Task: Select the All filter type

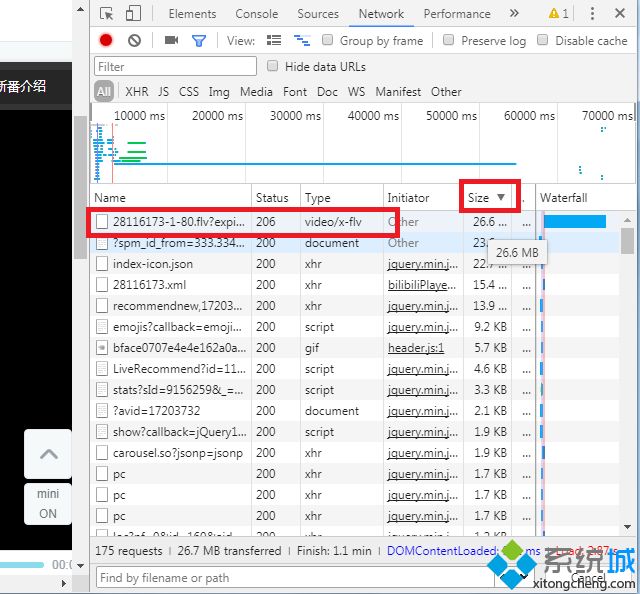Action: tap(104, 91)
